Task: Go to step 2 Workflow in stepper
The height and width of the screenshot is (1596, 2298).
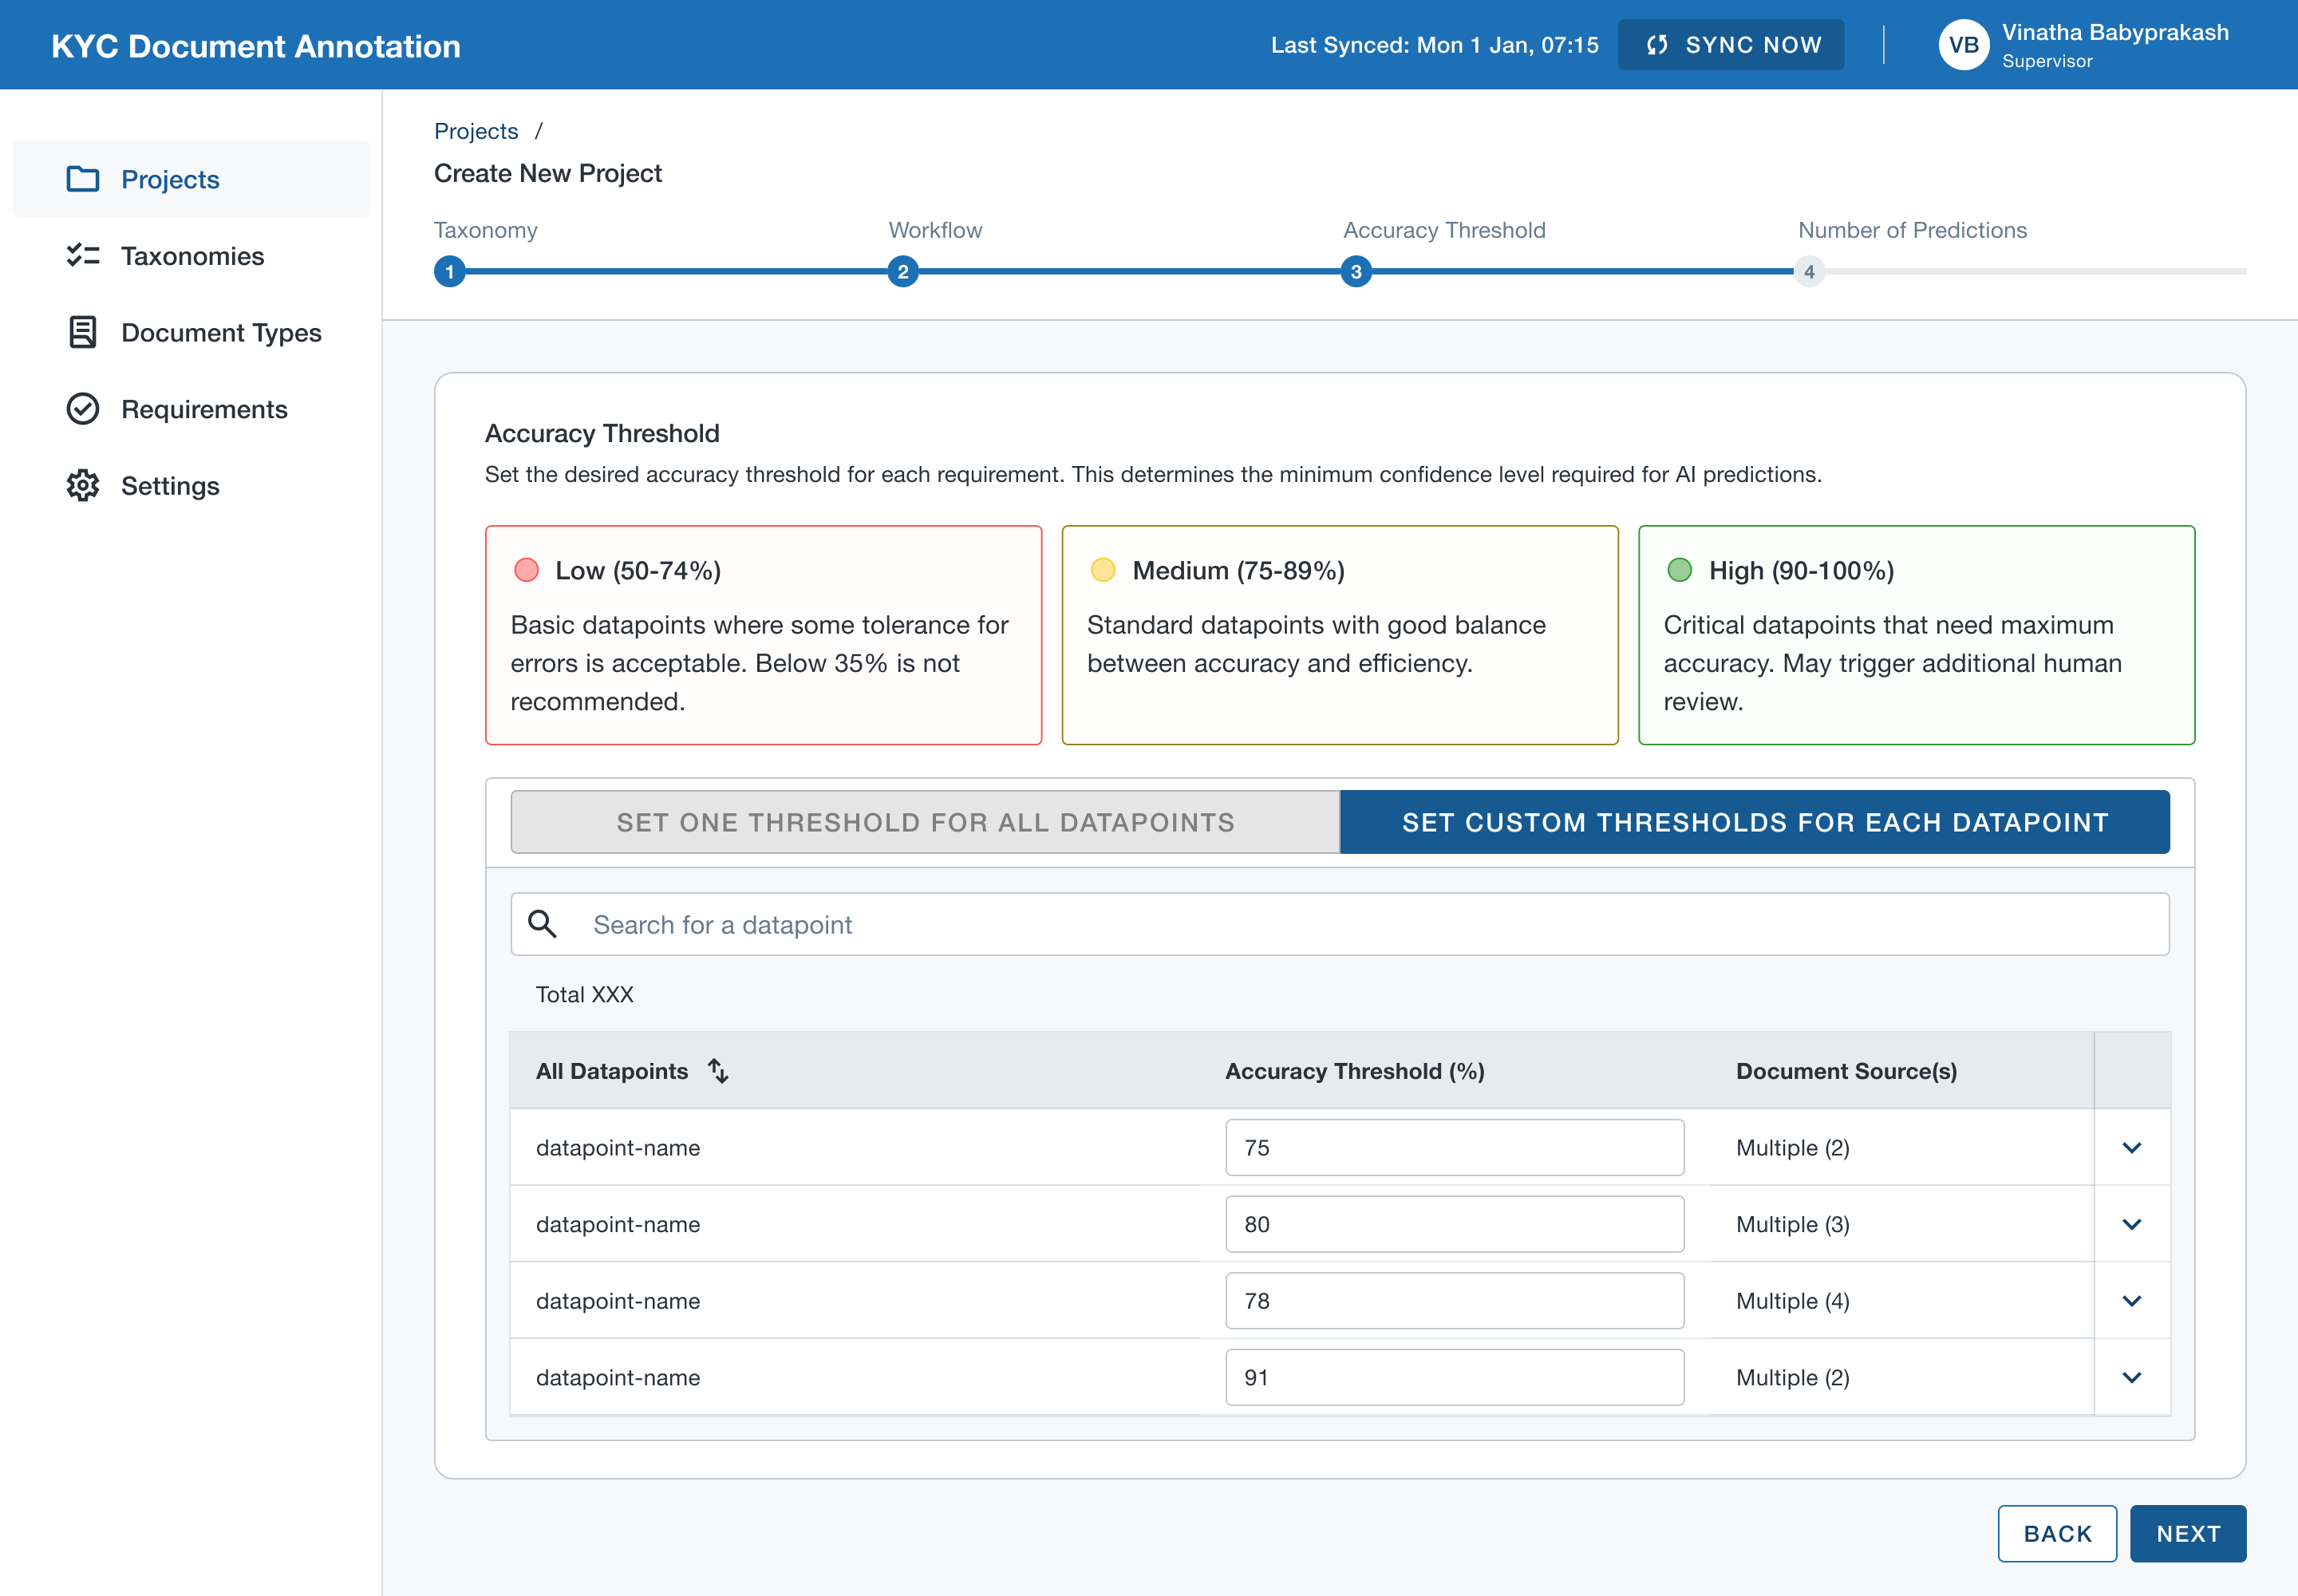Action: (903, 272)
